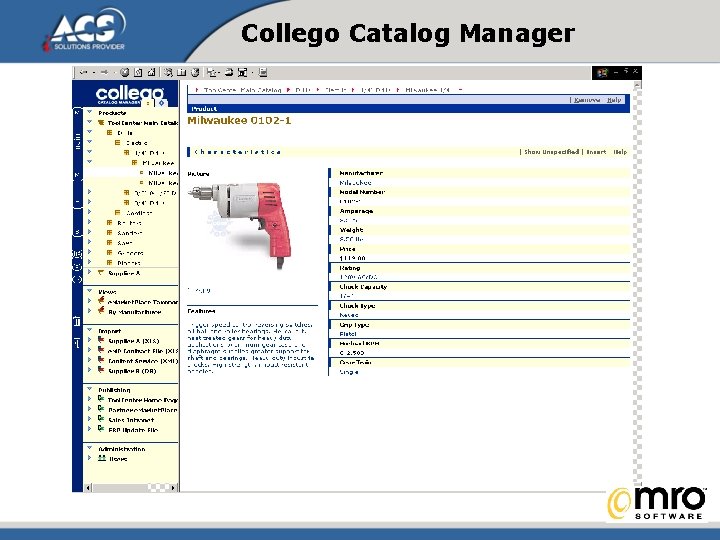Click the Home toolbar icon
720x540 pixels.
[151, 72]
